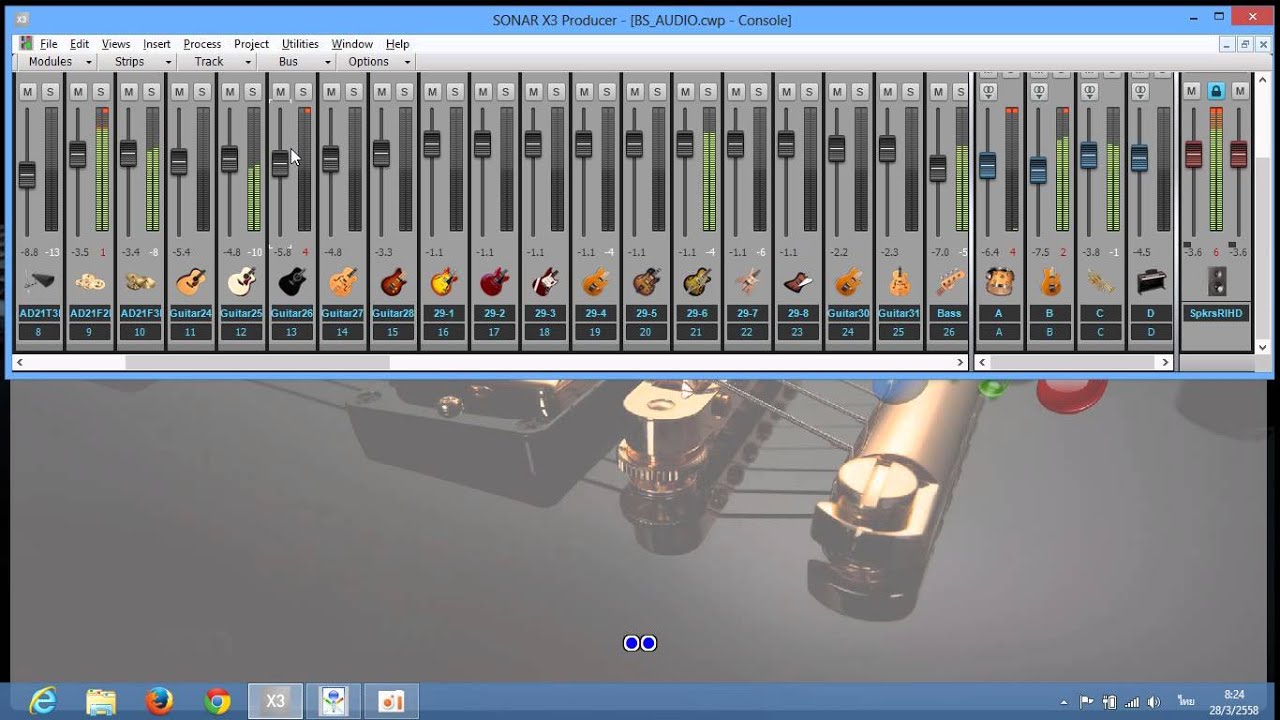Click the trumpet icon on bus C
Viewport: 1280px width, 720px height.
[x=1100, y=282]
